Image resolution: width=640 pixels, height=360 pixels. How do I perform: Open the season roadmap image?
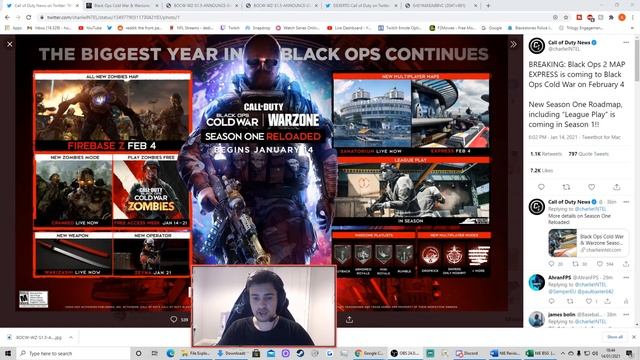(x=262, y=173)
